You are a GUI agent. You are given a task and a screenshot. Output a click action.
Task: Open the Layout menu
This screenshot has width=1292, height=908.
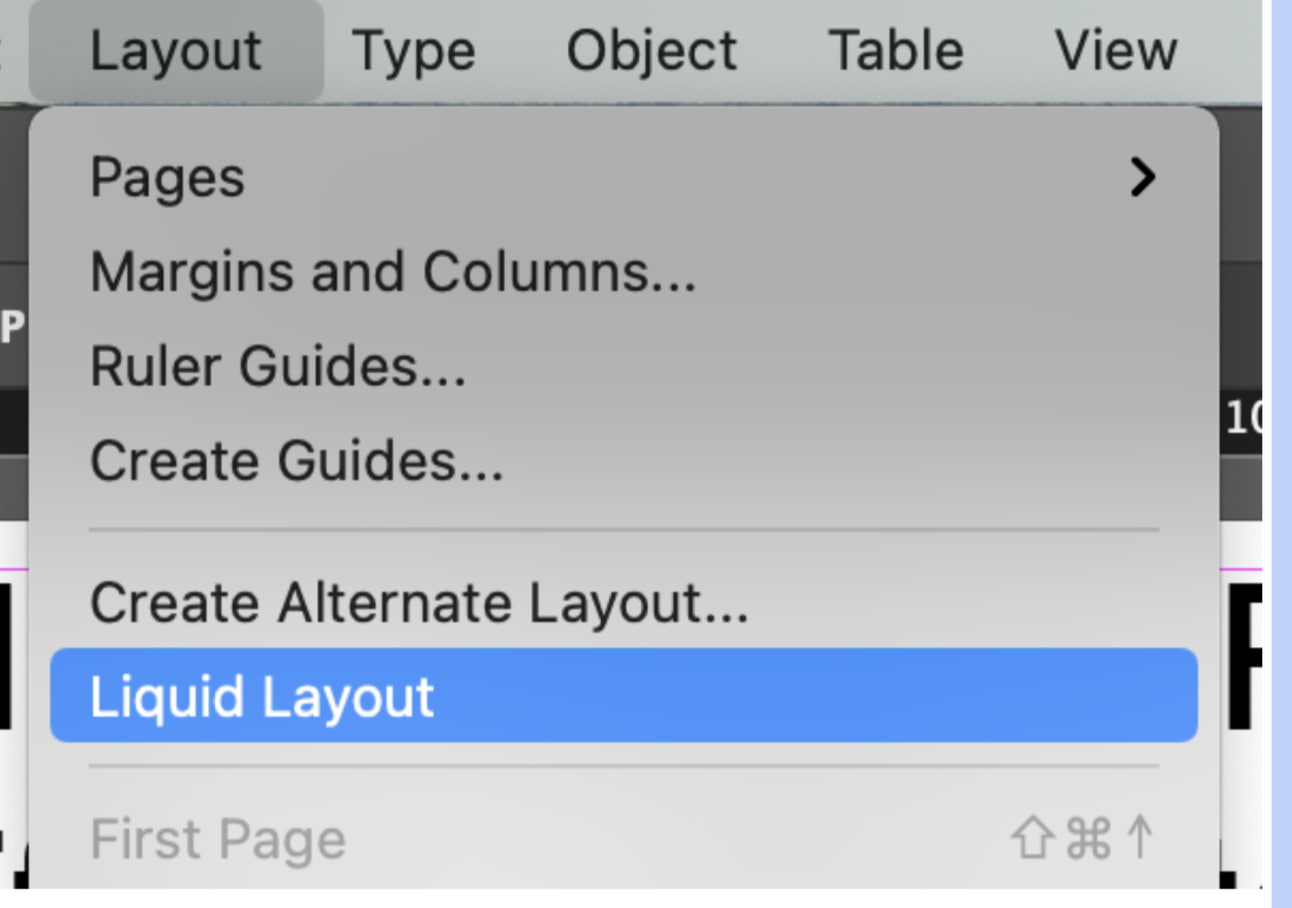[x=176, y=50]
